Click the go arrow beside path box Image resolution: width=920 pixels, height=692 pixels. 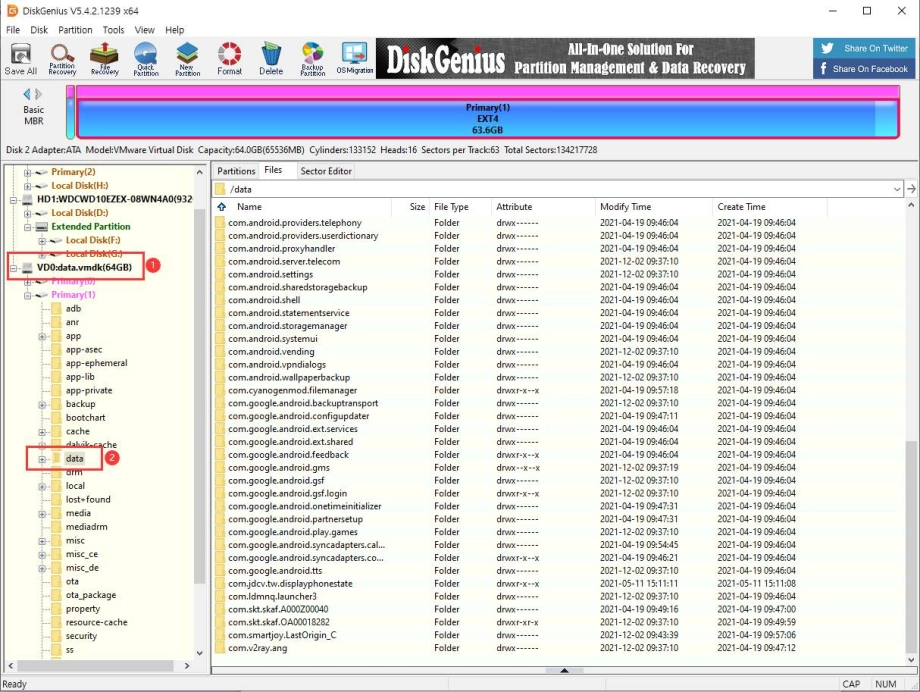pyautogui.click(x=911, y=189)
